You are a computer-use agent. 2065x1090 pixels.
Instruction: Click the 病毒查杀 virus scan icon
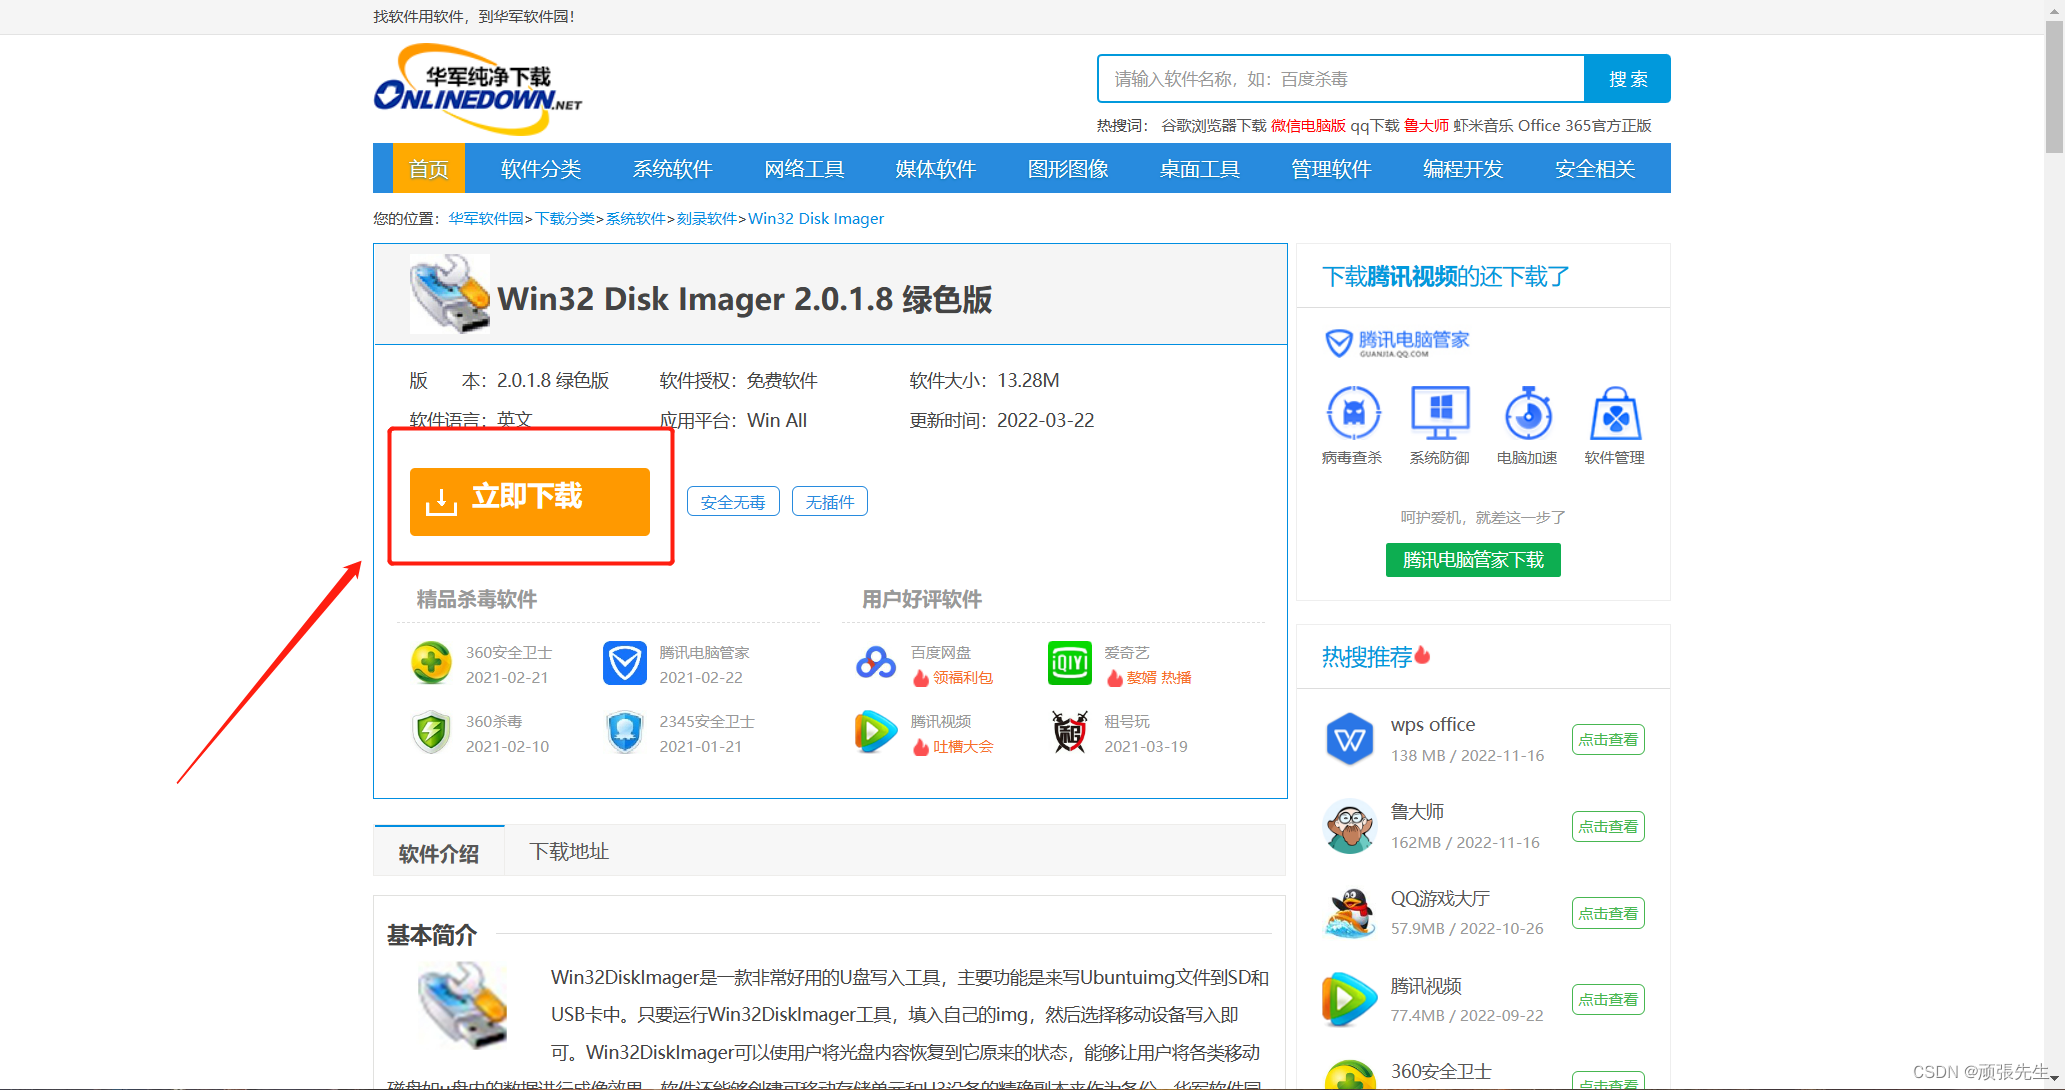pos(1353,413)
